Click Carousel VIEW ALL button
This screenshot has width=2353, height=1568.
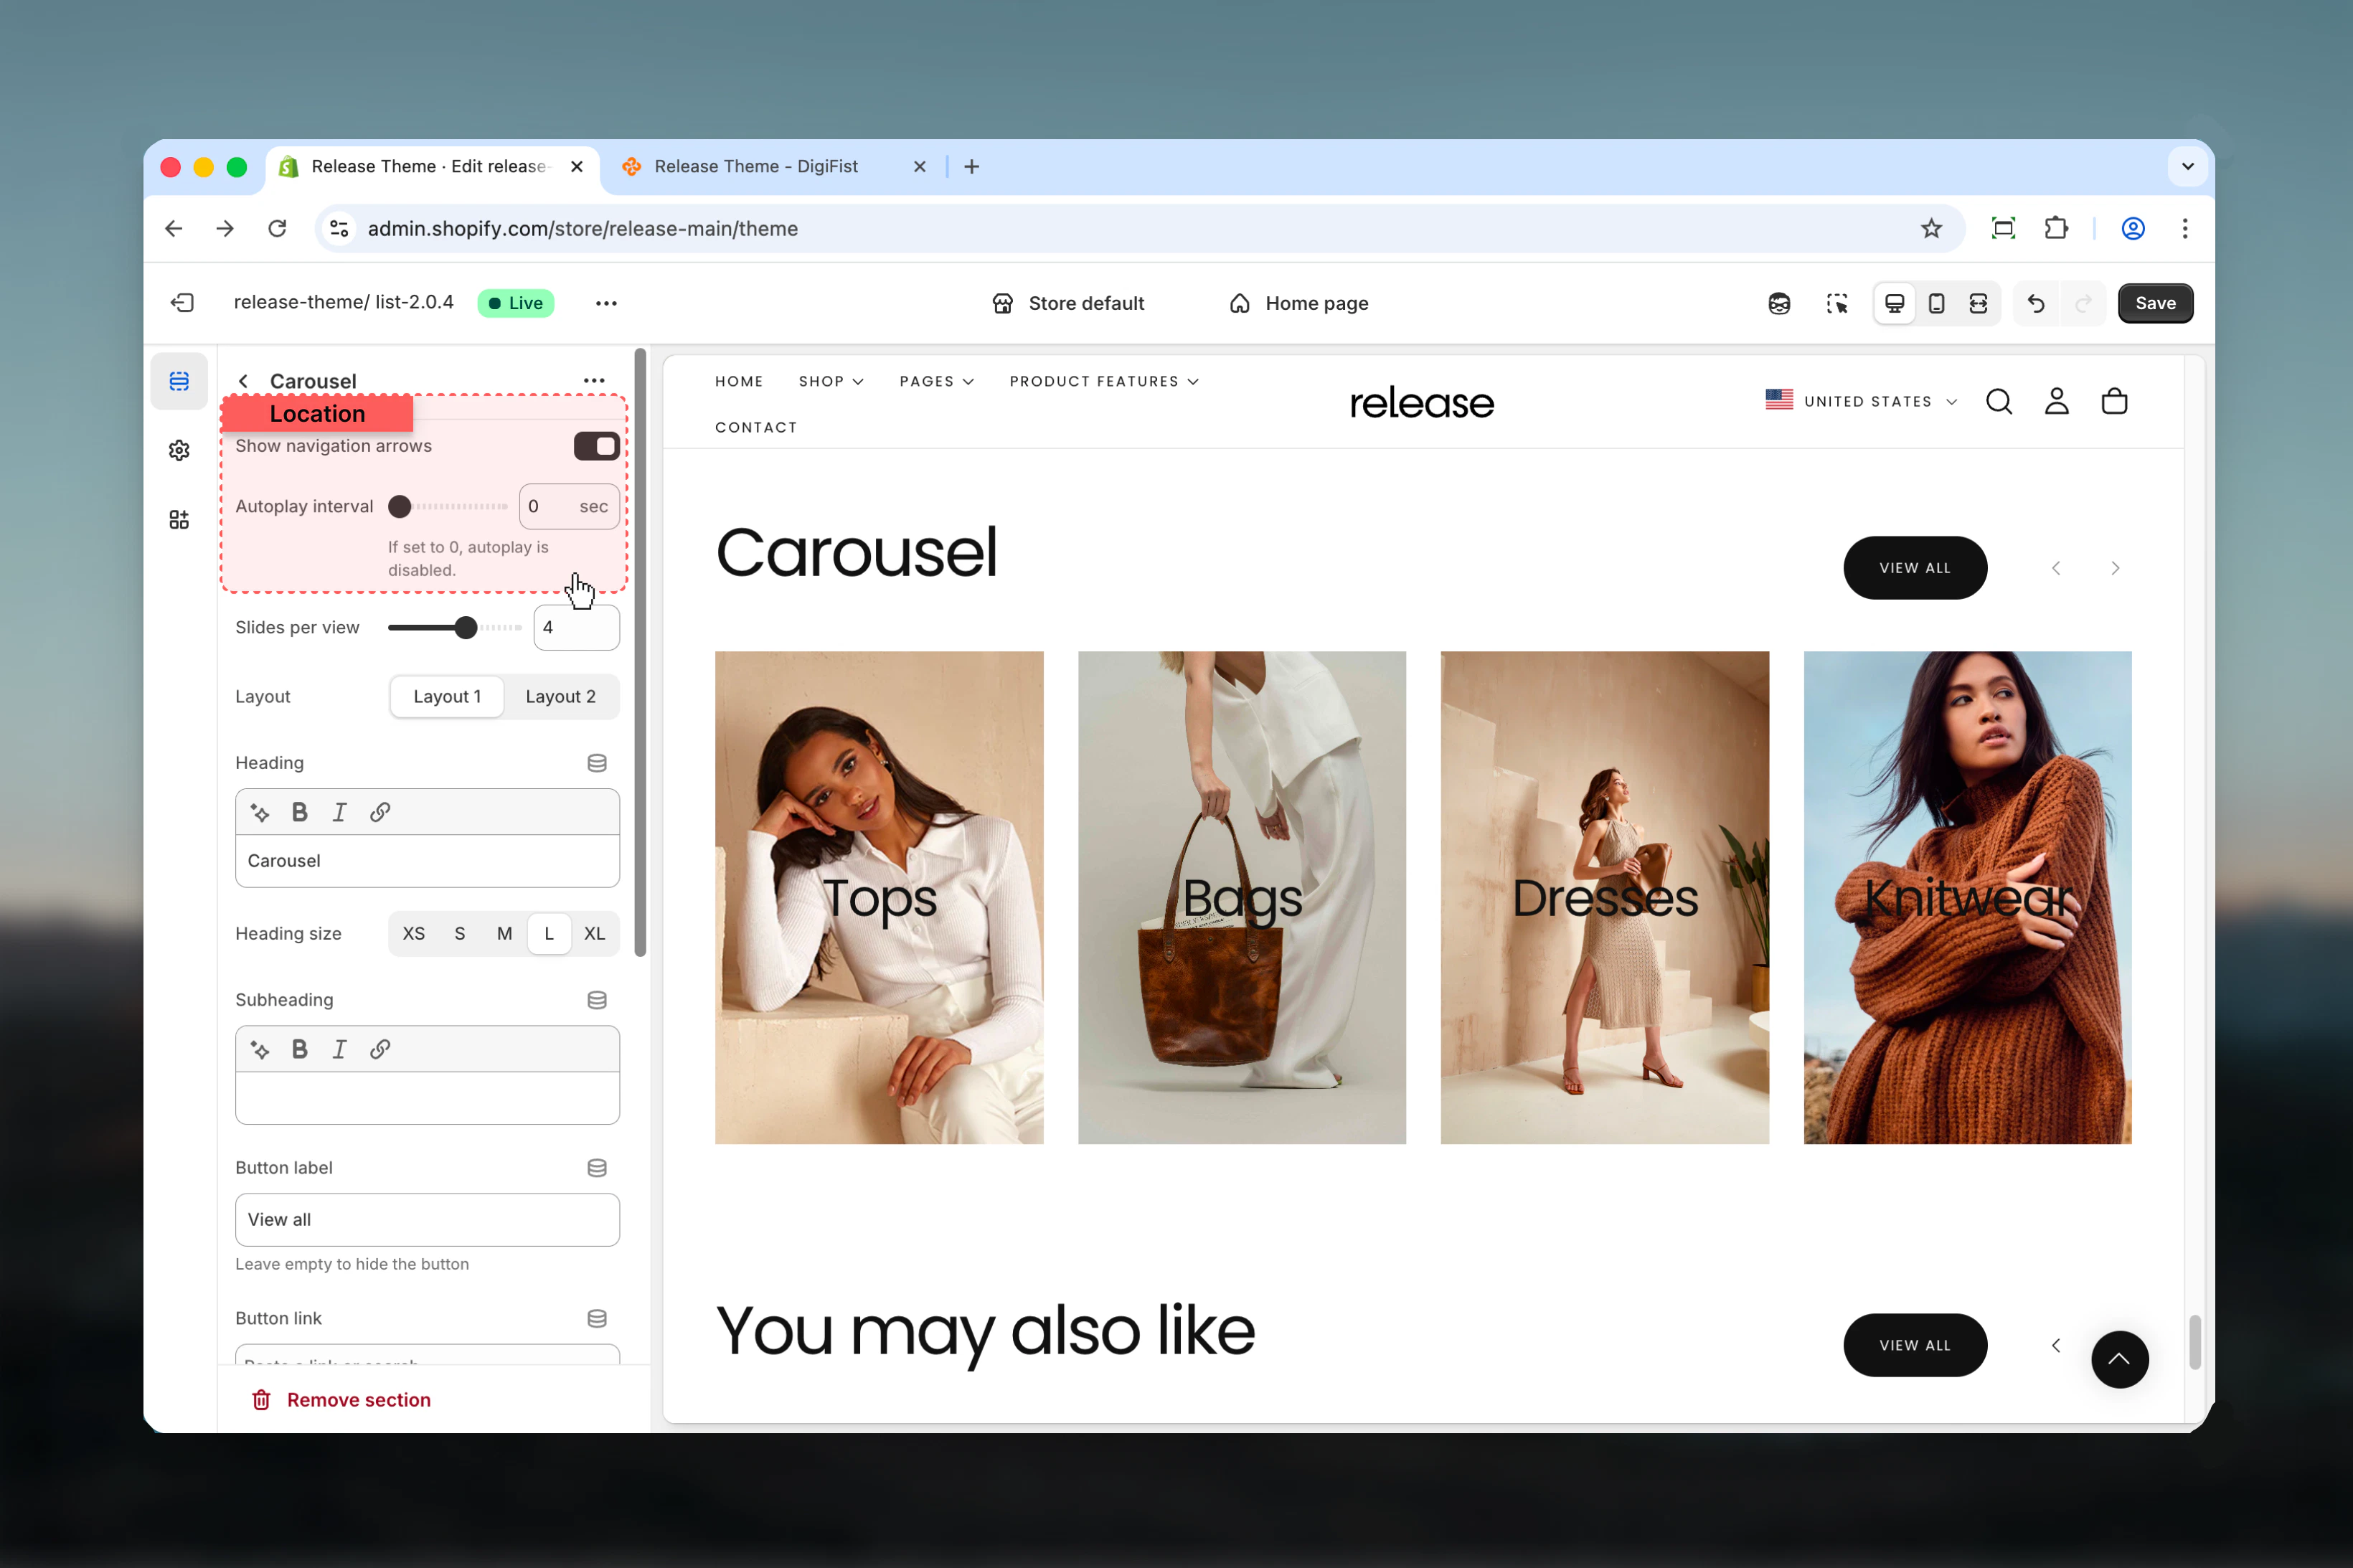[1914, 568]
